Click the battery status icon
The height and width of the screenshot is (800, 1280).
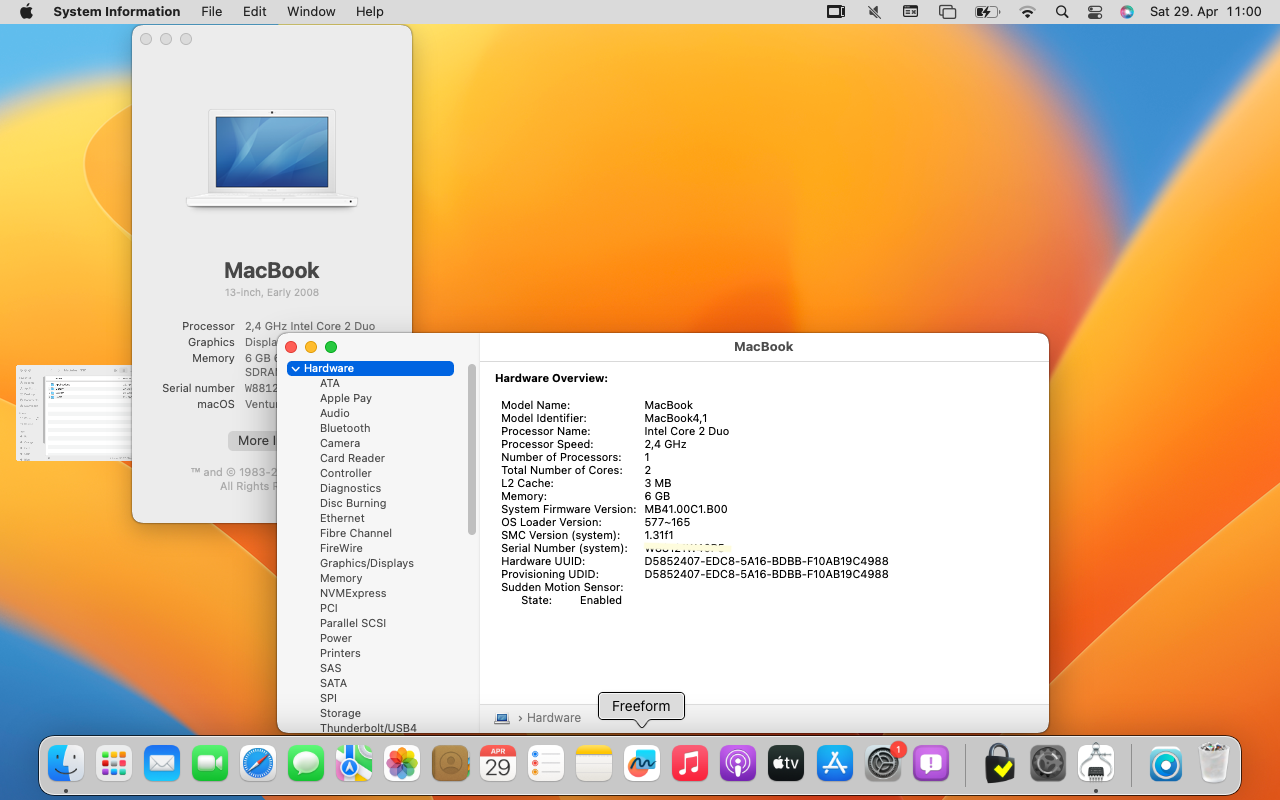(987, 12)
